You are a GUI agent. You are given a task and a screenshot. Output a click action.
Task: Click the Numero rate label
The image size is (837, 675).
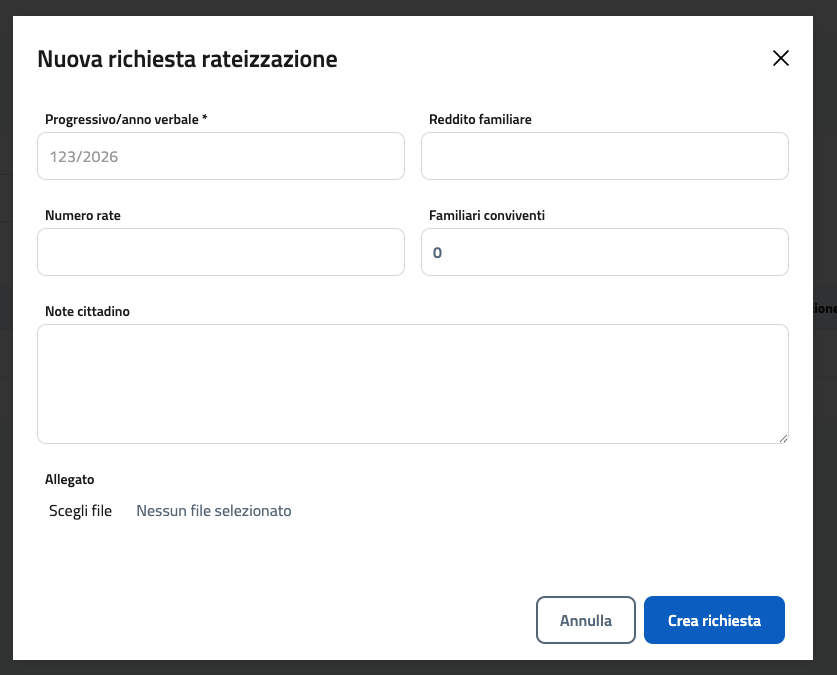click(82, 215)
